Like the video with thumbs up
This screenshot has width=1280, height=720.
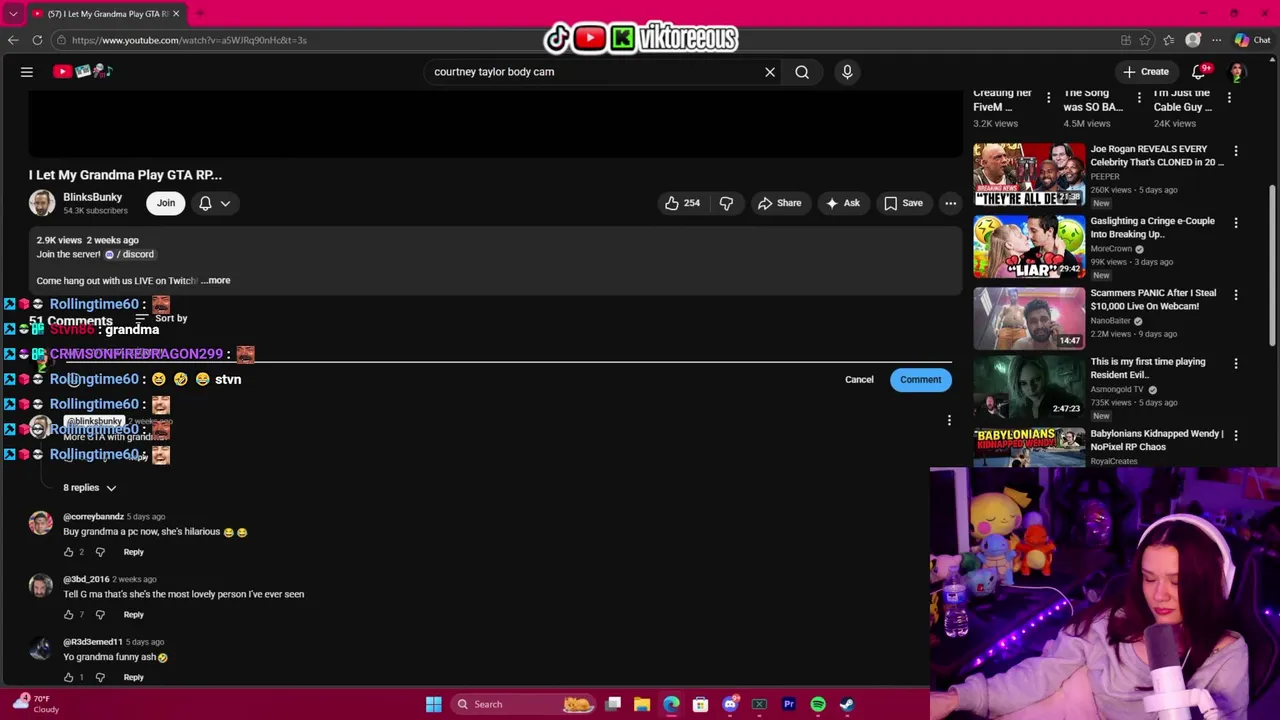coord(682,203)
